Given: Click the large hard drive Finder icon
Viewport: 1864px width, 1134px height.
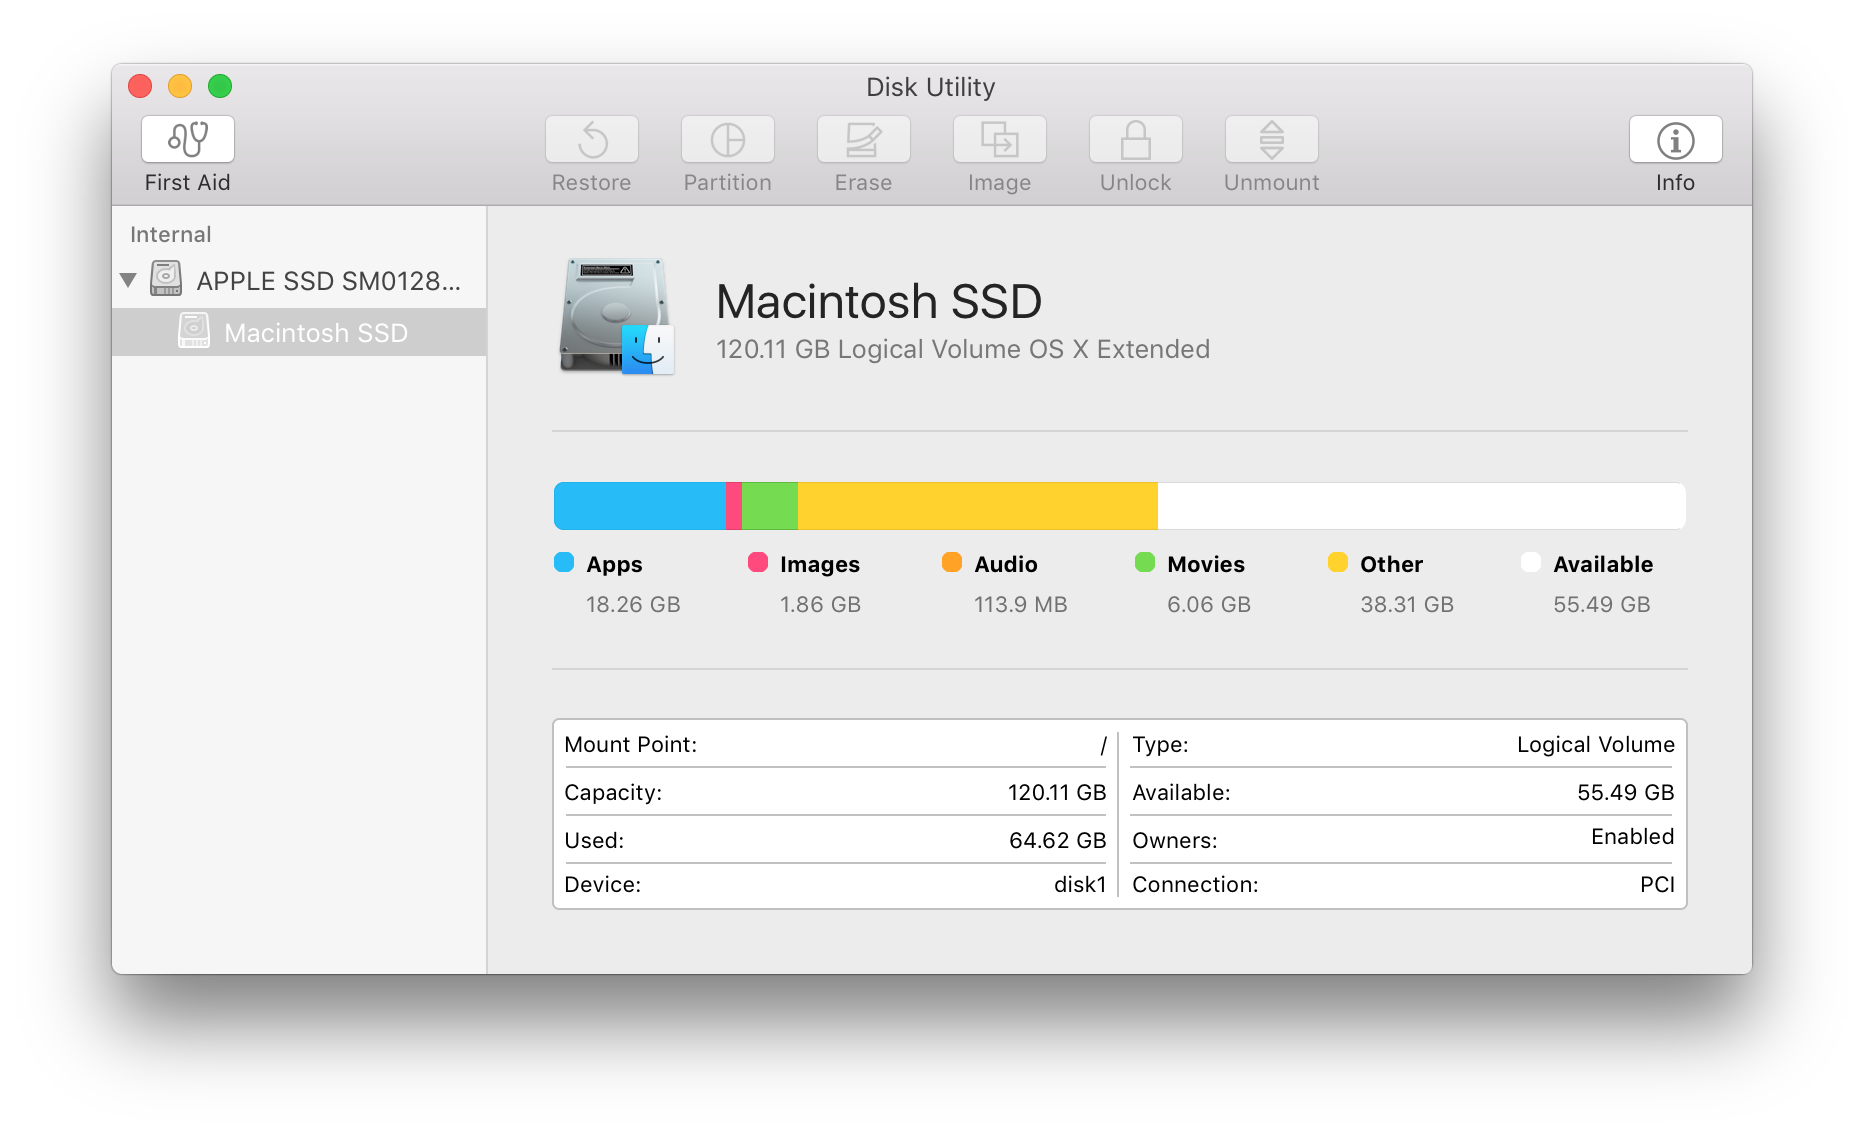Looking at the screenshot, I should tap(615, 317).
